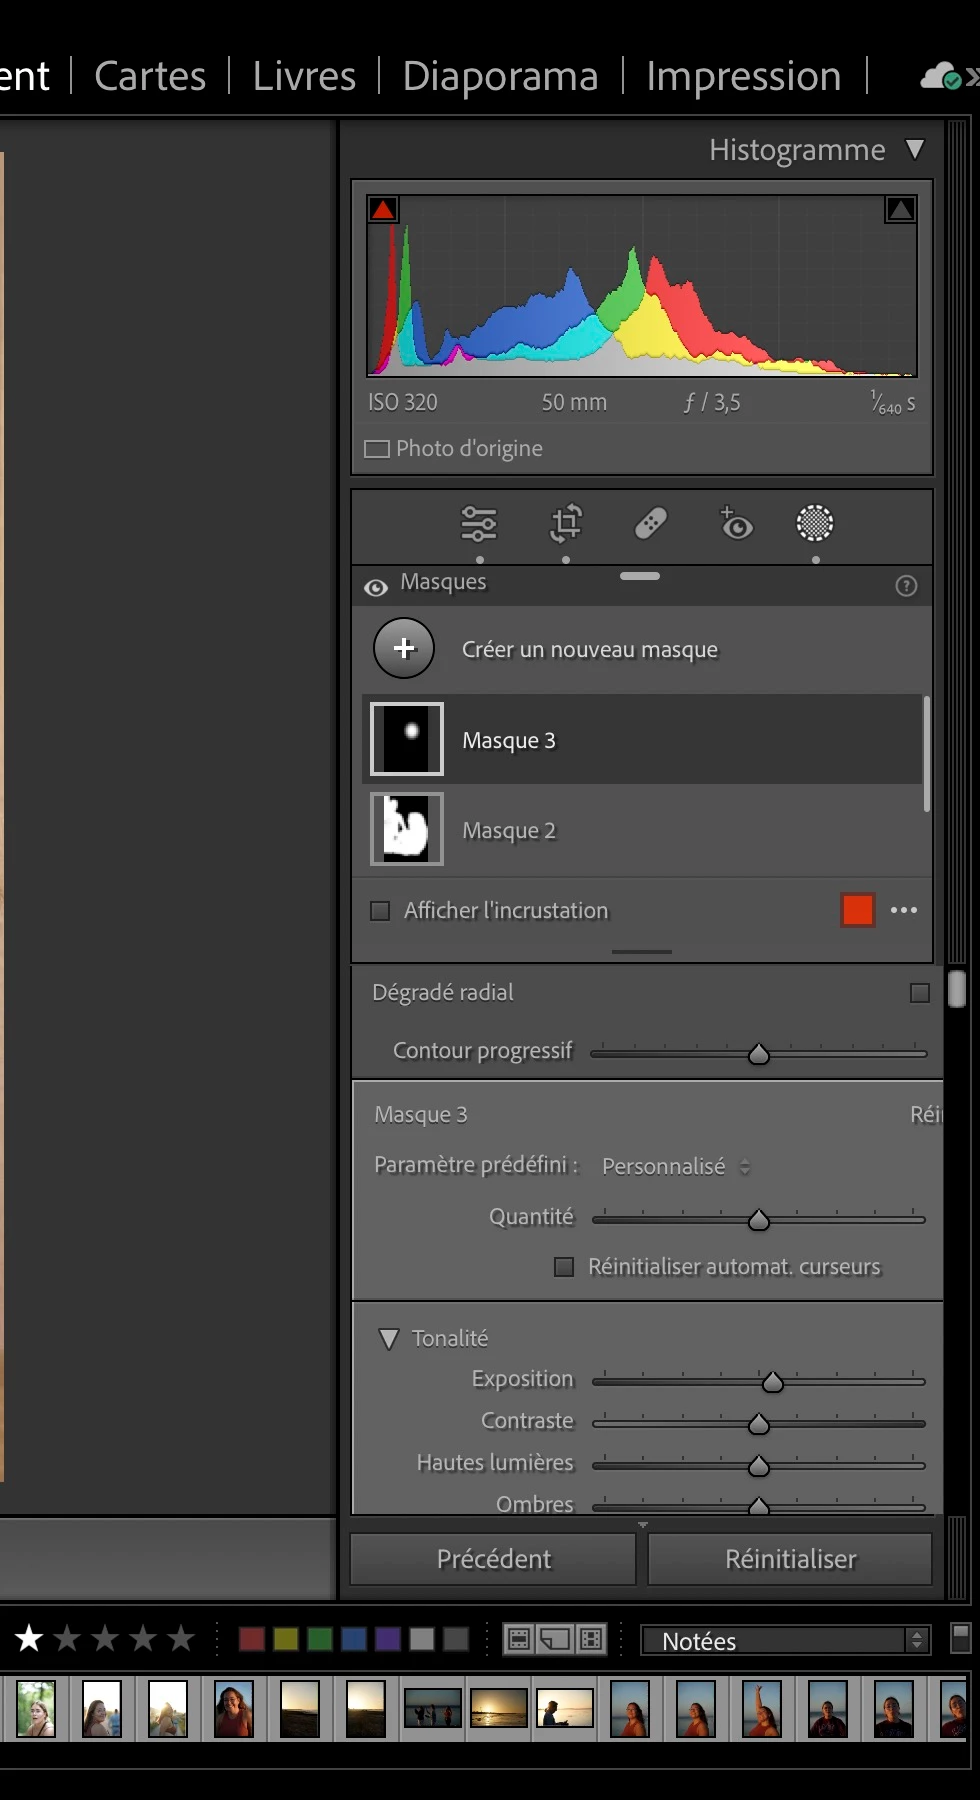
Task: Click the Histogramme panel title
Action: pyautogui.click(x=797, y=150)
